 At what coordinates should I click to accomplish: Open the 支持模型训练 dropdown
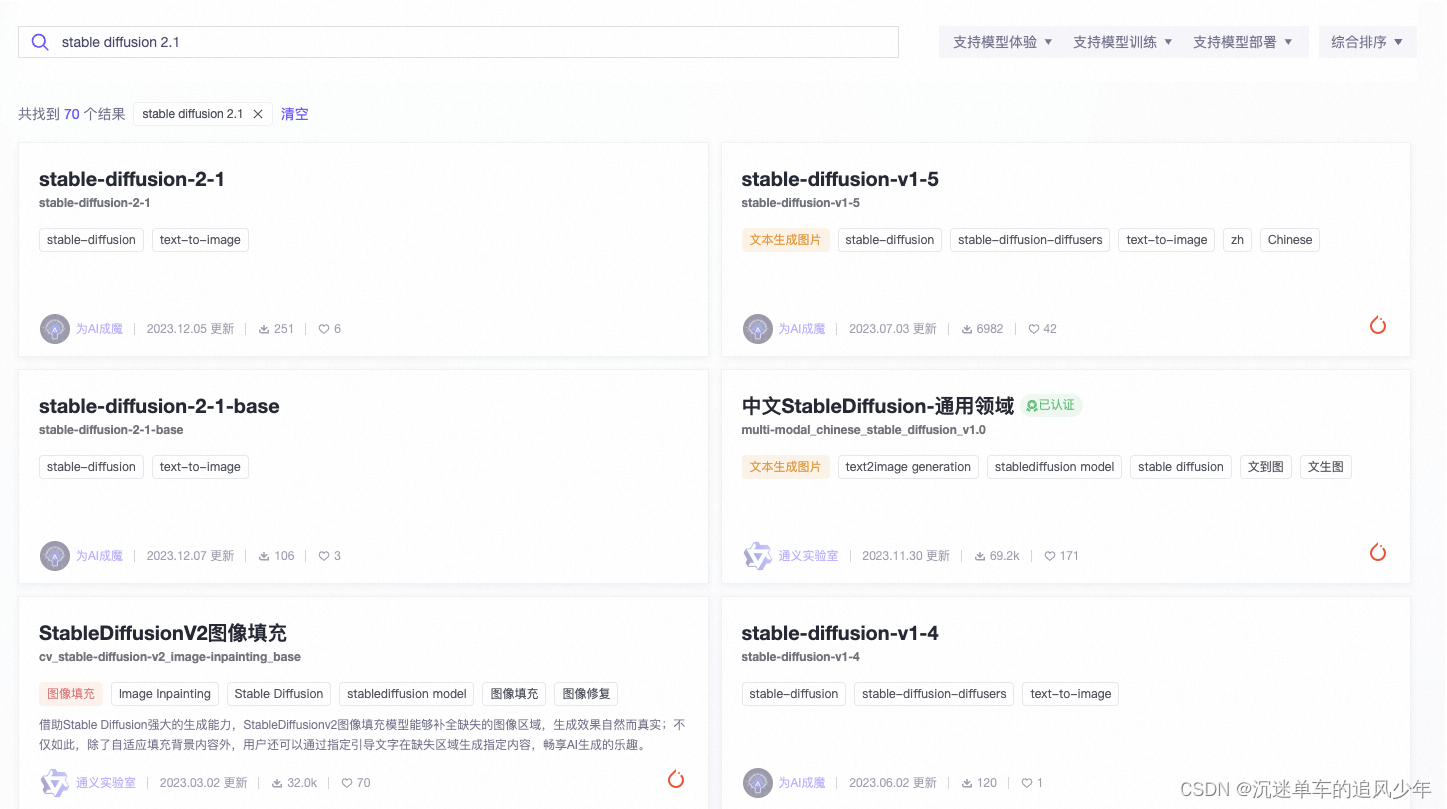[x=1123, y=42]
